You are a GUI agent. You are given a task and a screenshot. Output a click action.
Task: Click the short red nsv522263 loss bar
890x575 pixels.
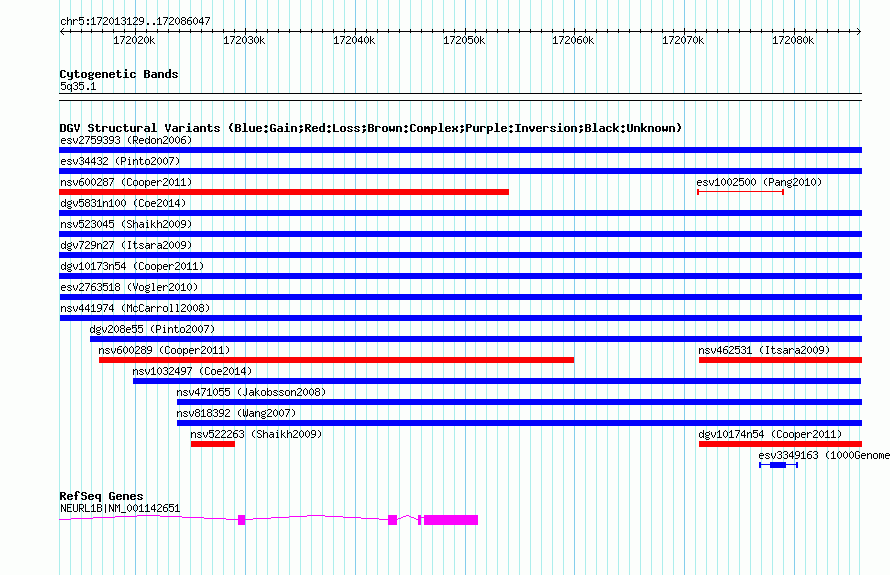pyautogui.click(x=213, y=444)
